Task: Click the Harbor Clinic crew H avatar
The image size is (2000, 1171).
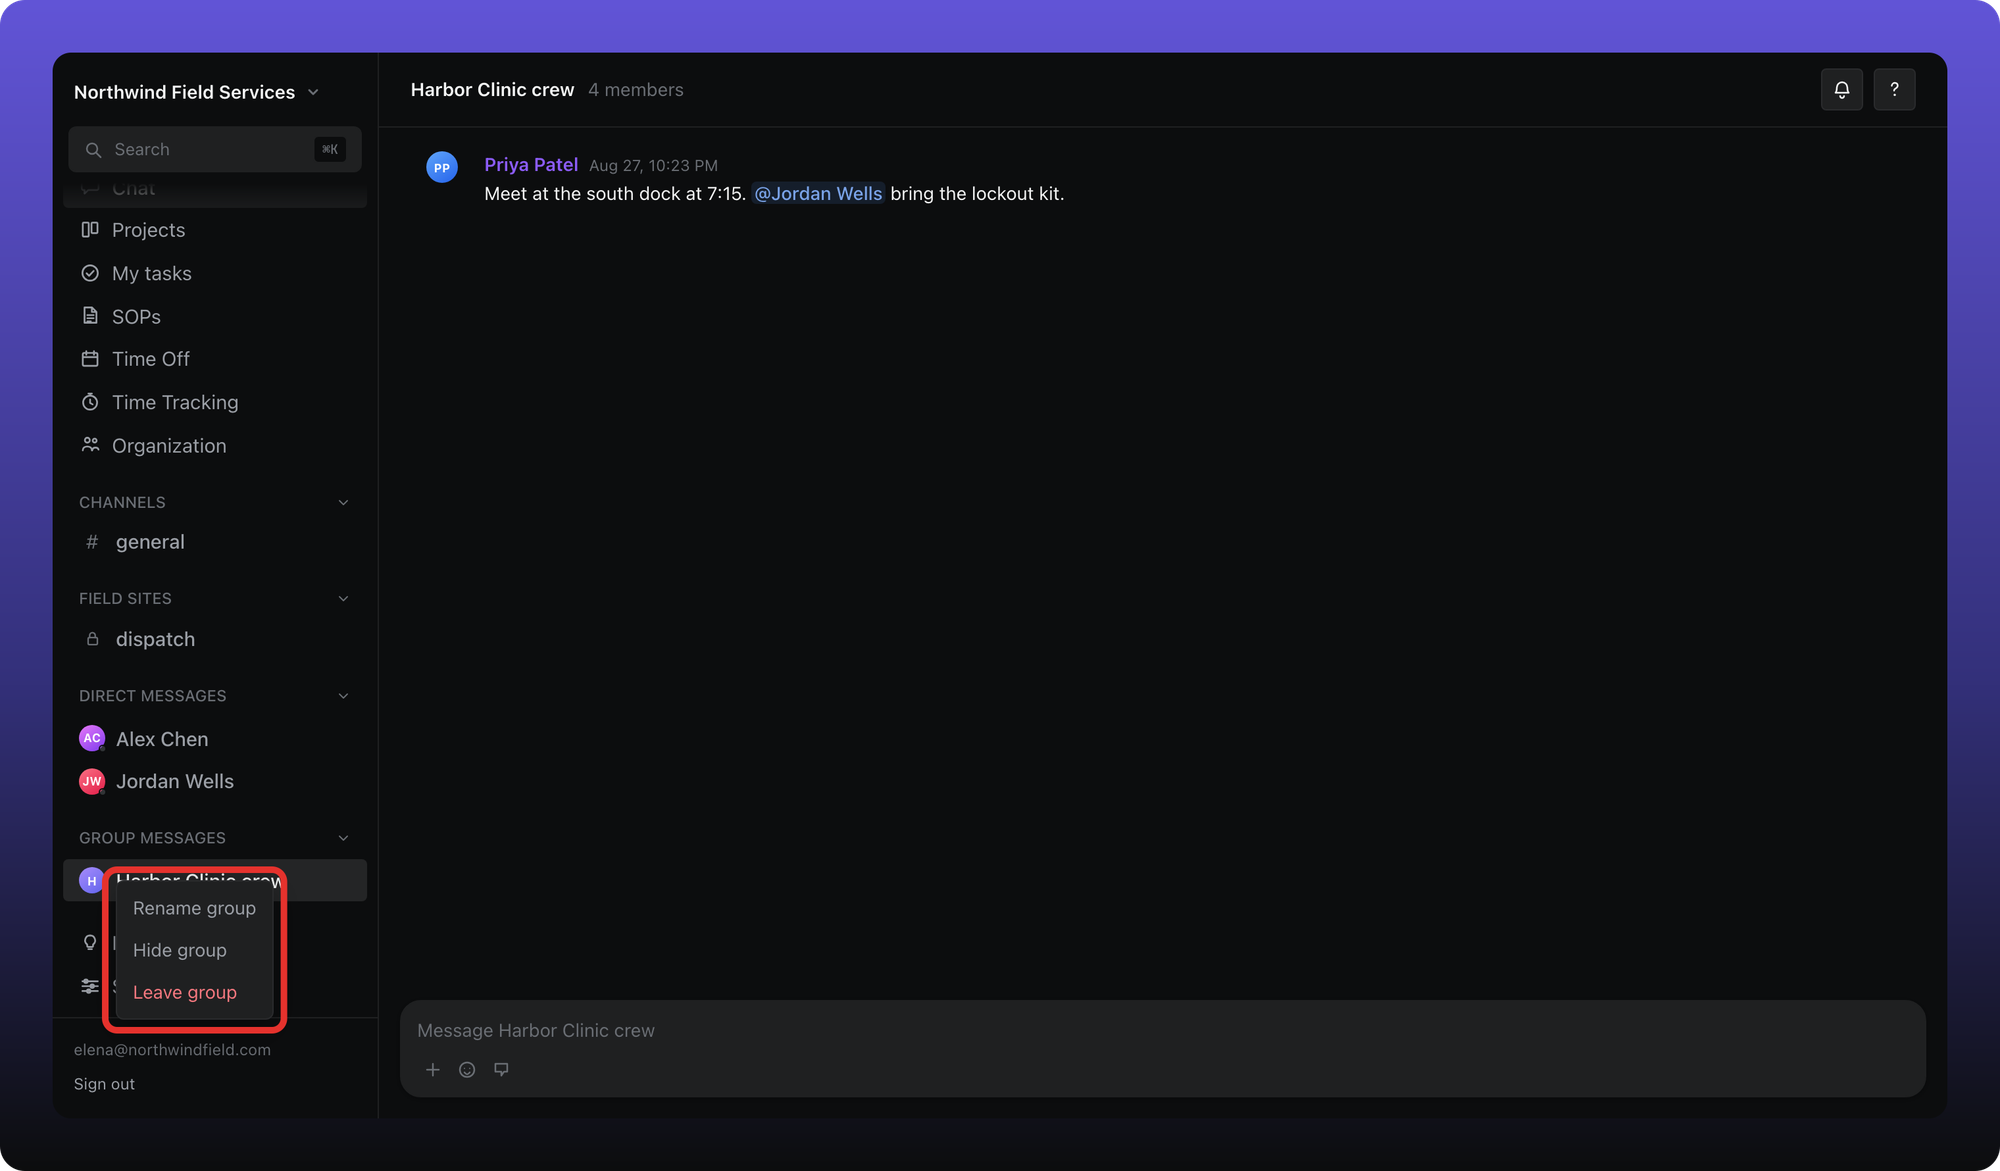Action: [x=91, y=880]
